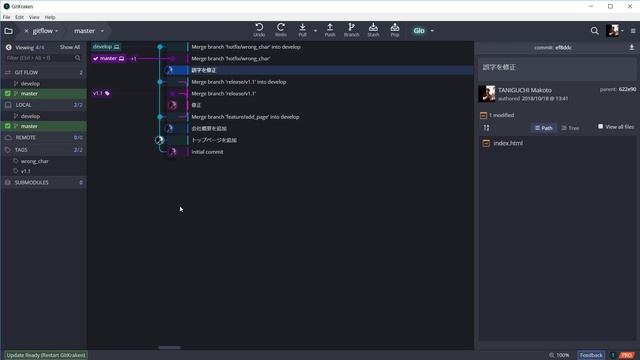Image resolution: width=640 pixels, height=360 pixels.
Task: Collapse the LOCAL section
Action: [x=44, y=105]
